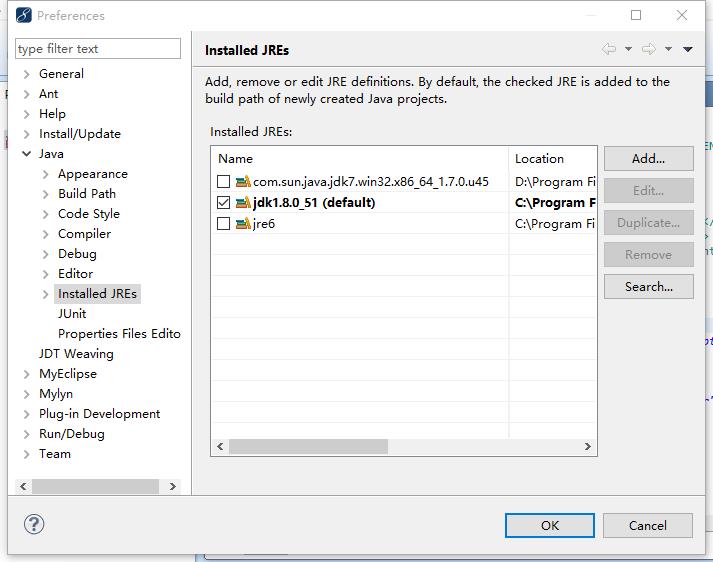Click the Add... button
Viewport: 713px width, 562px height.
[x=648, y=158]
